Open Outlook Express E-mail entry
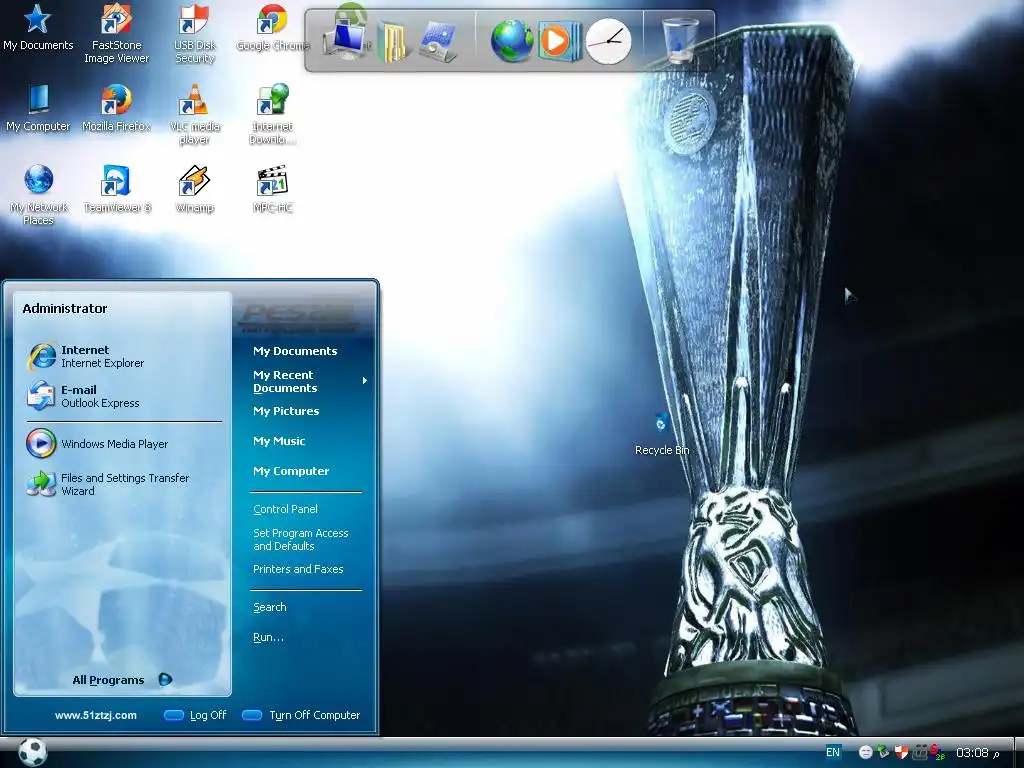The width and height of the screenshot is (1024, 768). pos(123,396)
